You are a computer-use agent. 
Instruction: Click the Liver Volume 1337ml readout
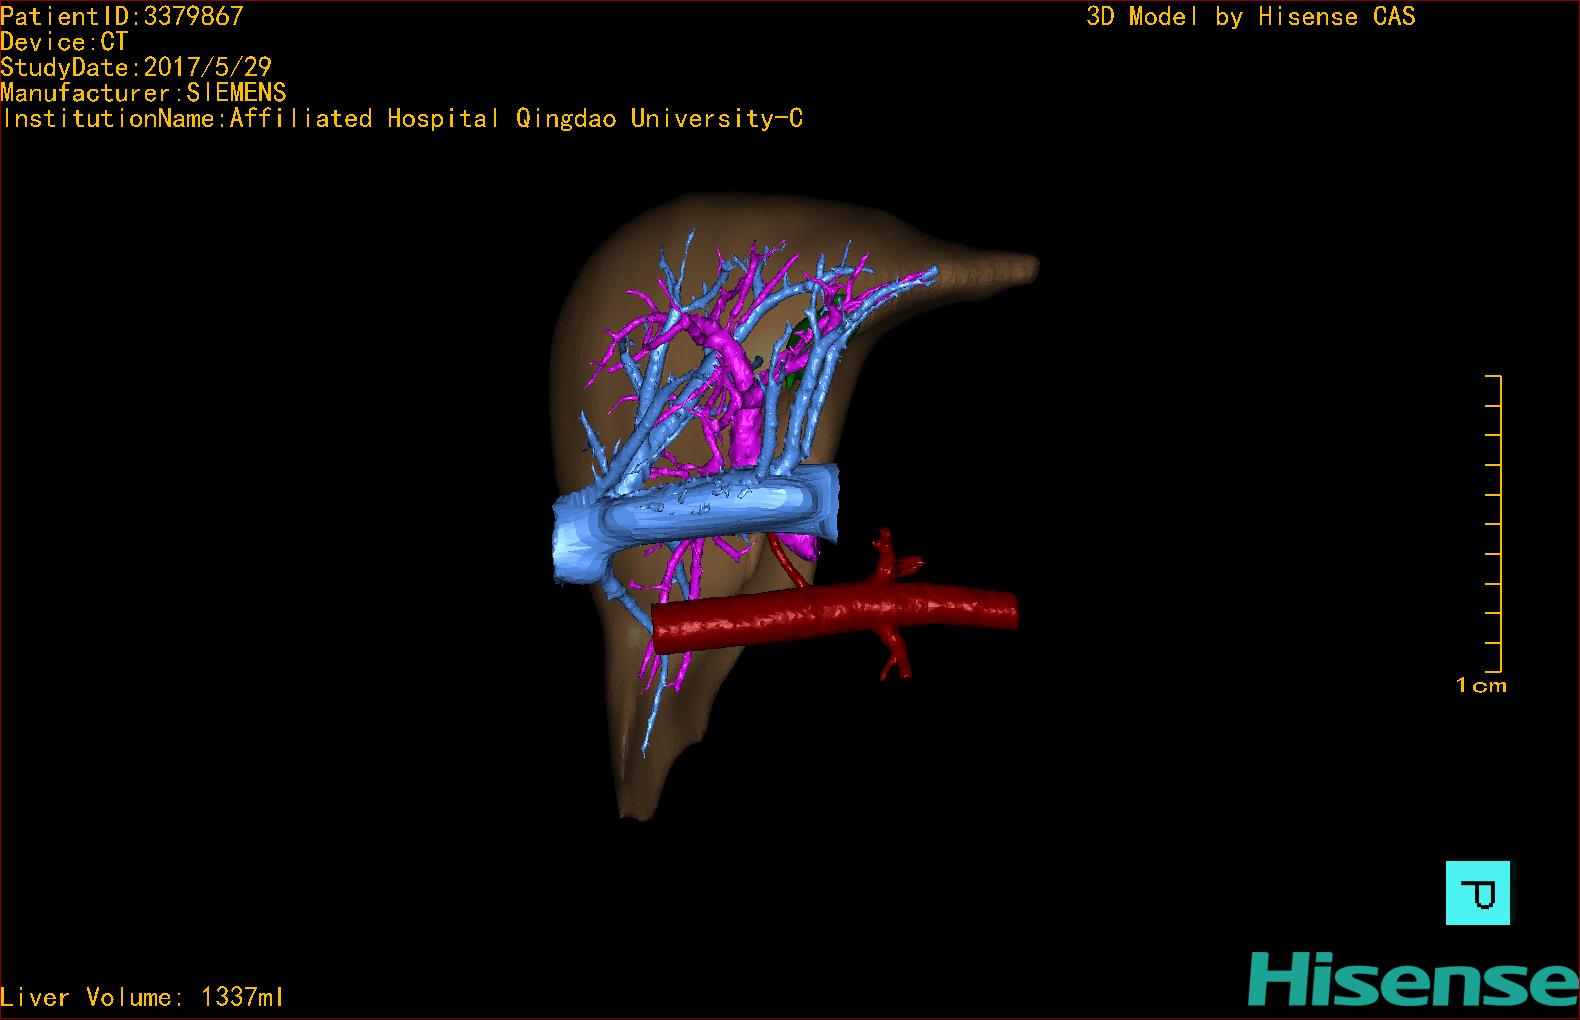(x=142, y=997)
